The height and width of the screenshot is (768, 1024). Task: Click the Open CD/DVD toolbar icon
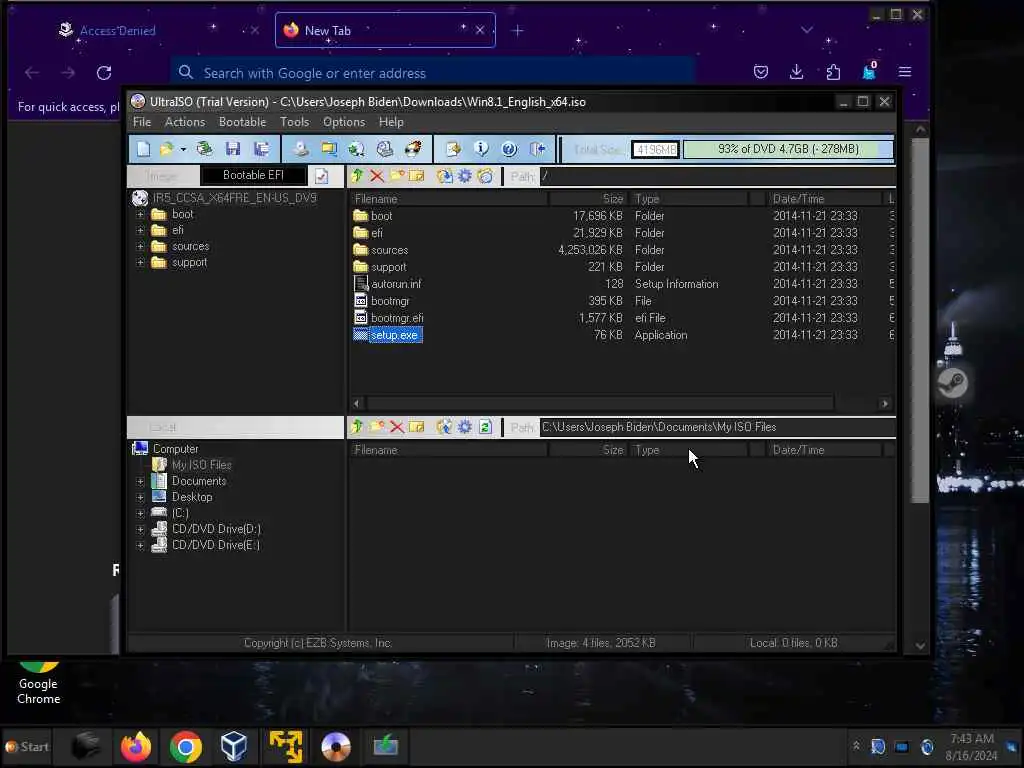point(204,149)
